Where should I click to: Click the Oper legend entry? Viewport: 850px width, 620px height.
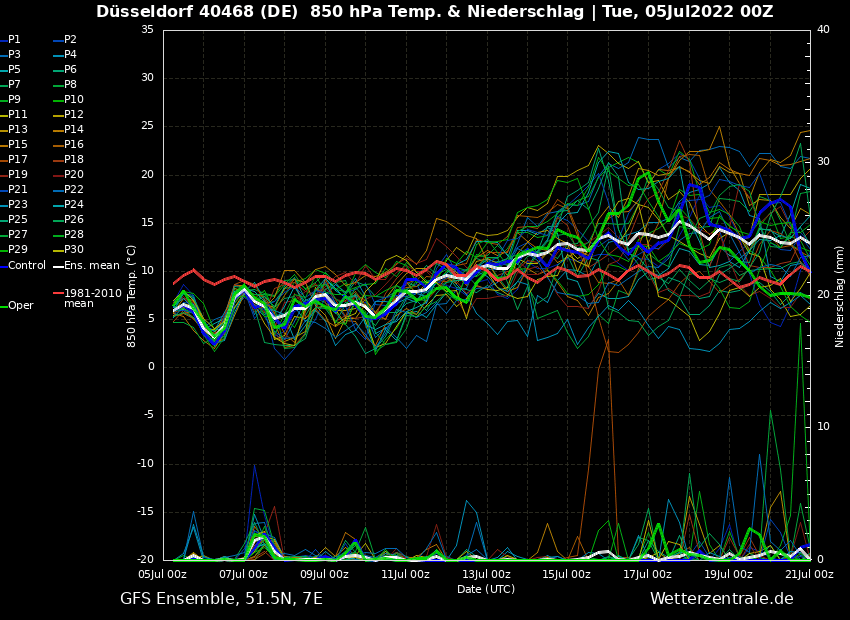coord(20,306)
